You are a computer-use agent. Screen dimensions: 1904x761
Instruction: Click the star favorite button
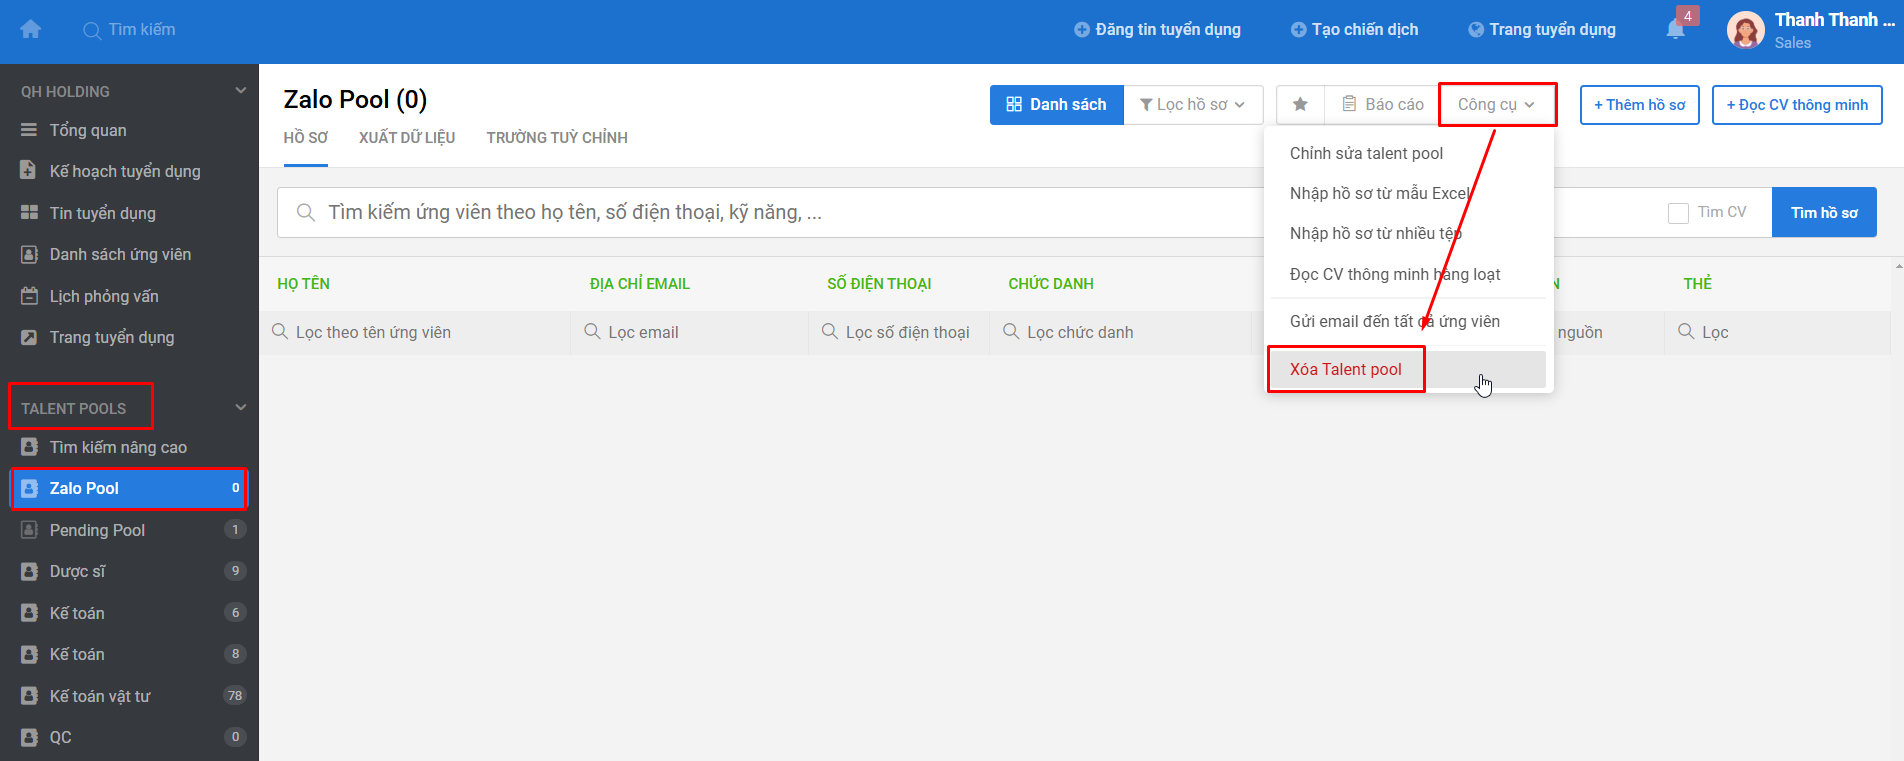point(1300,104)
